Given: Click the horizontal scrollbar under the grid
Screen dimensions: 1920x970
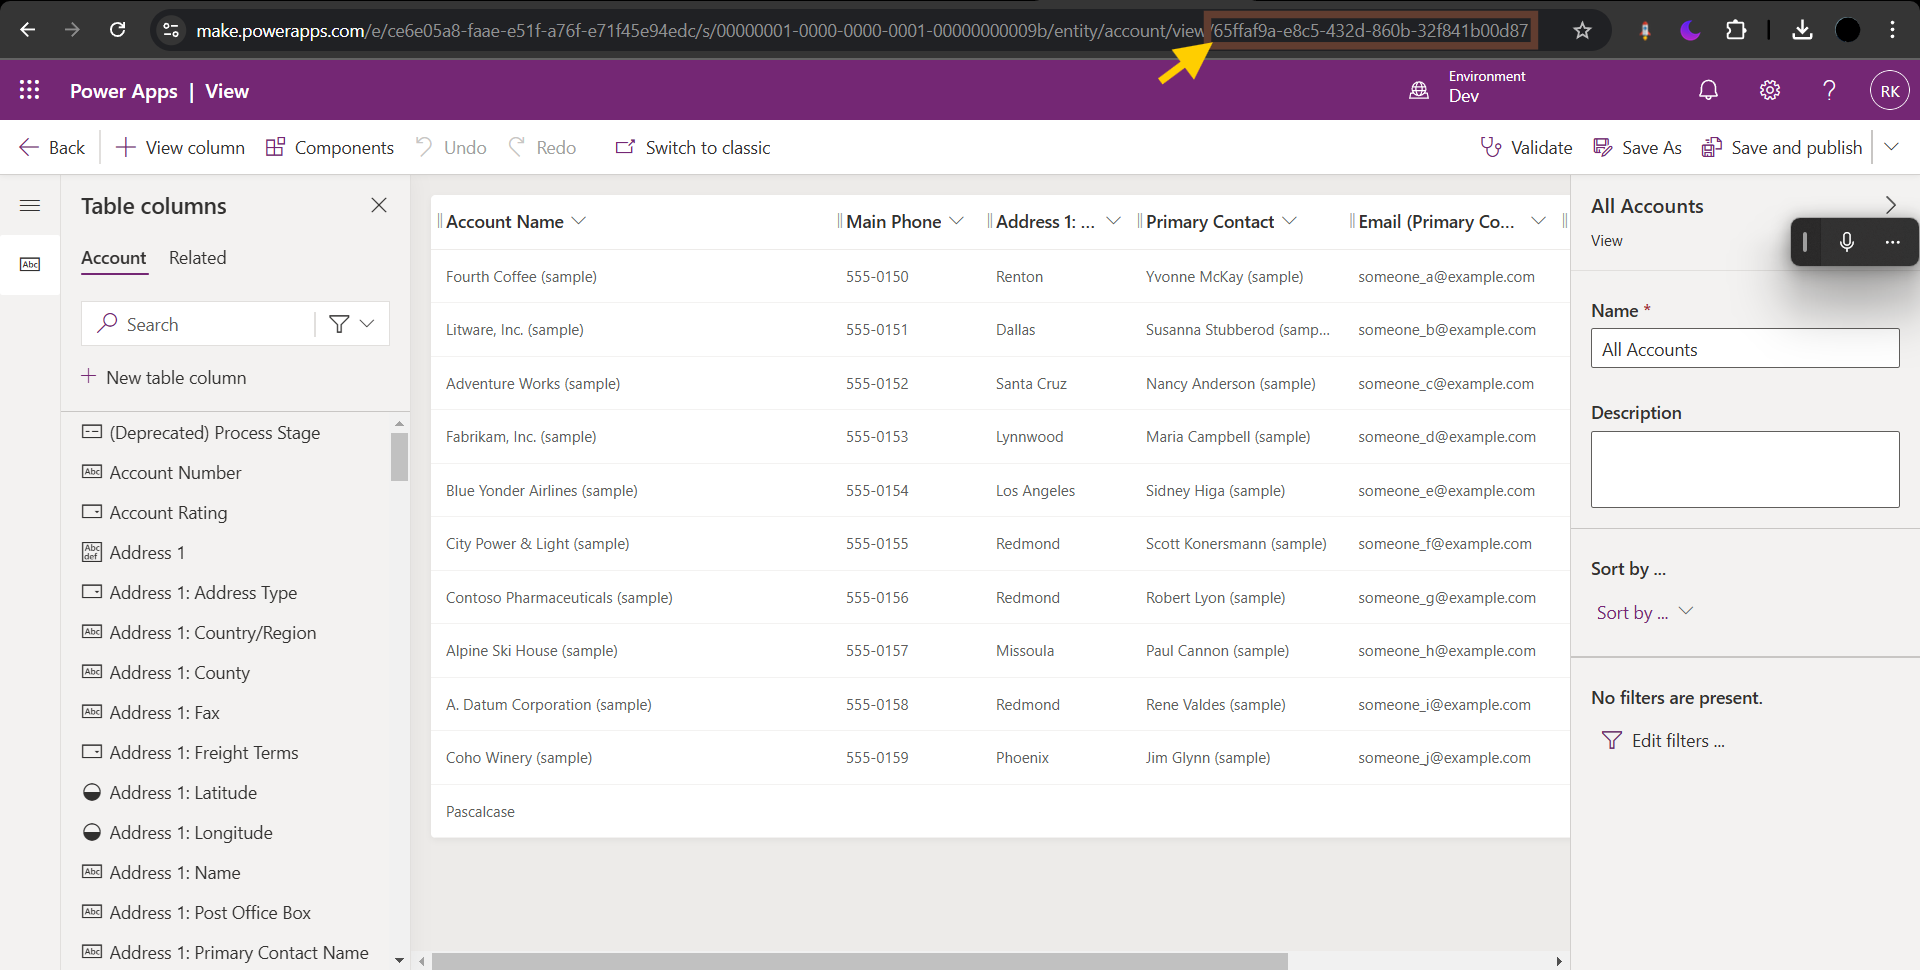Looking at the screenshot, I should point(860,961).
